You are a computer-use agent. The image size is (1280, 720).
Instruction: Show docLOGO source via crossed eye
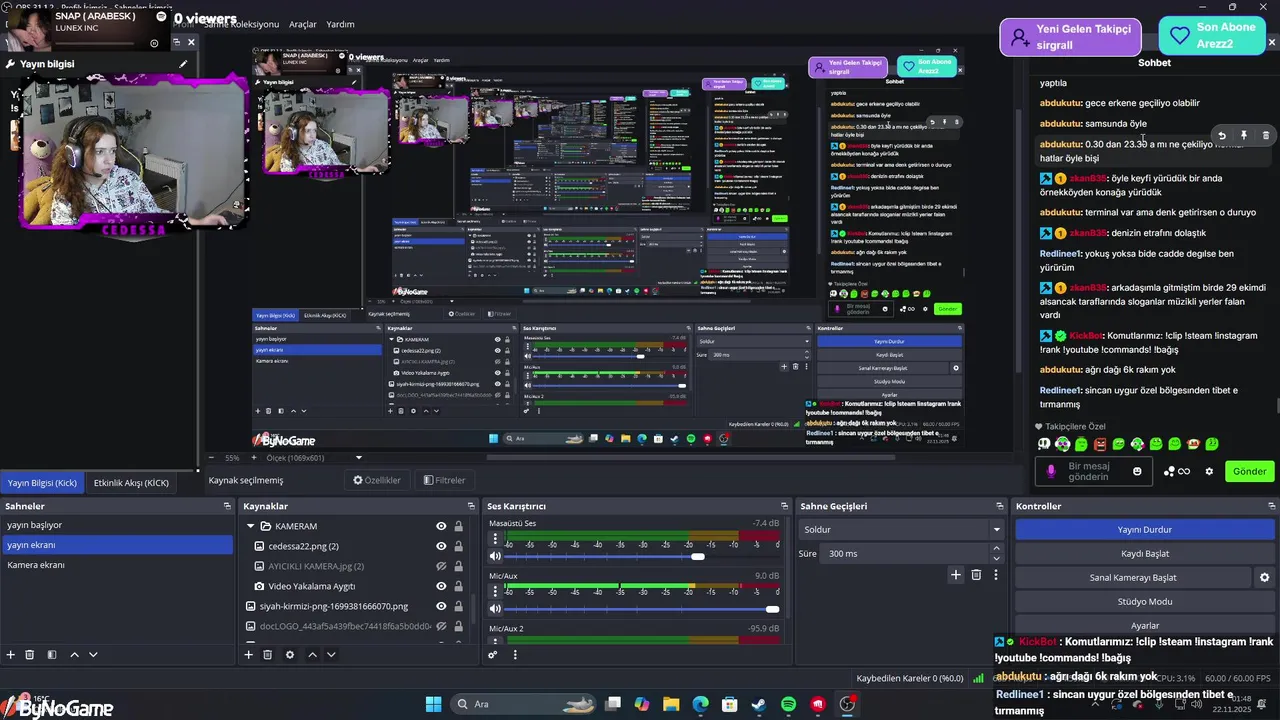pos(441,626)
